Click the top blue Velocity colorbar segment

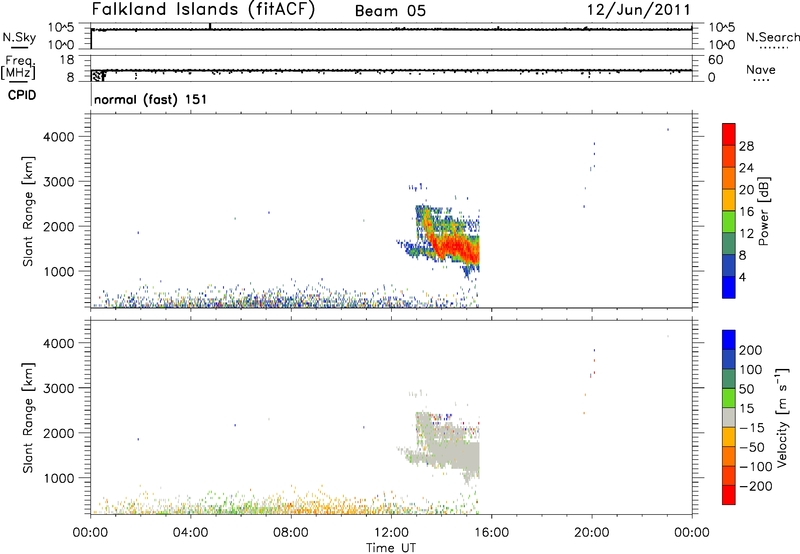729,340
